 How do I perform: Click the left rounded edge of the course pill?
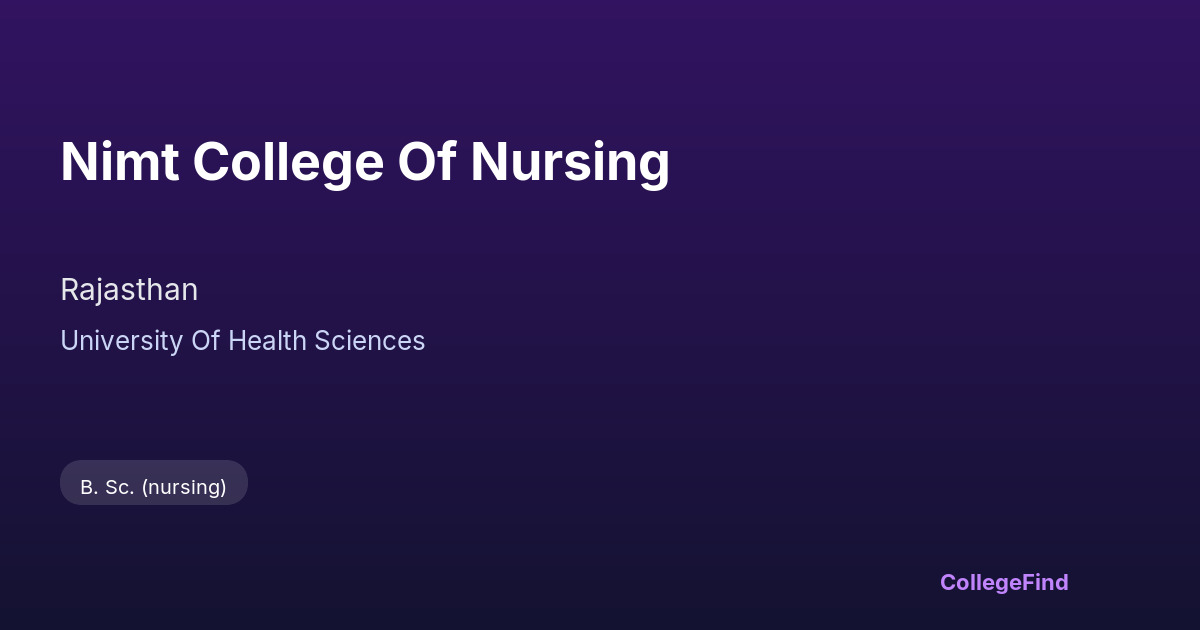click(x=66, y=483)
